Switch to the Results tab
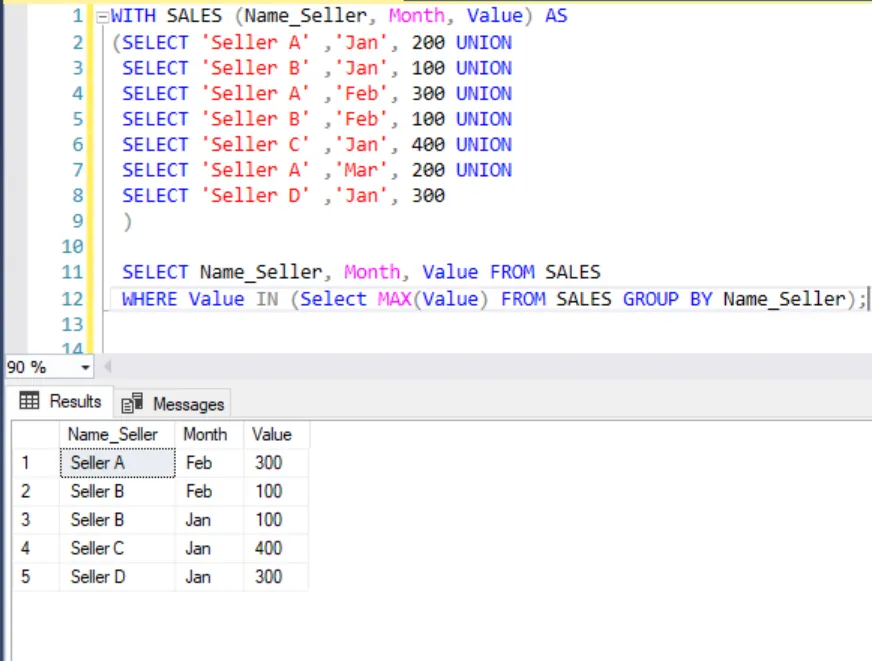 coord(61,401)
